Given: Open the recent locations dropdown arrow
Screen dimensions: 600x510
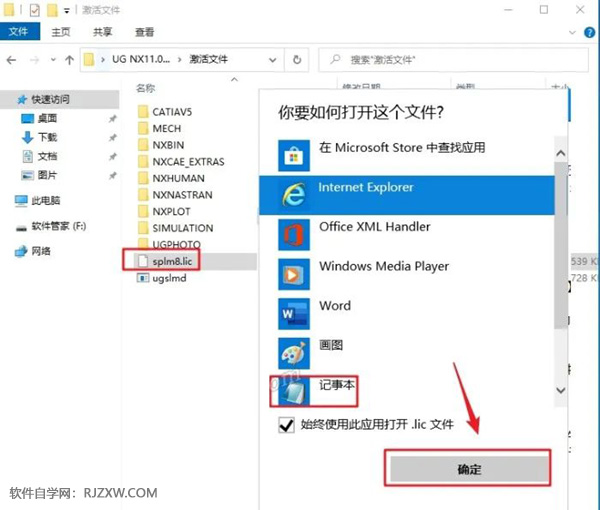Looking at the screenshot, I should pyautogui.click(x=53, y=60).
